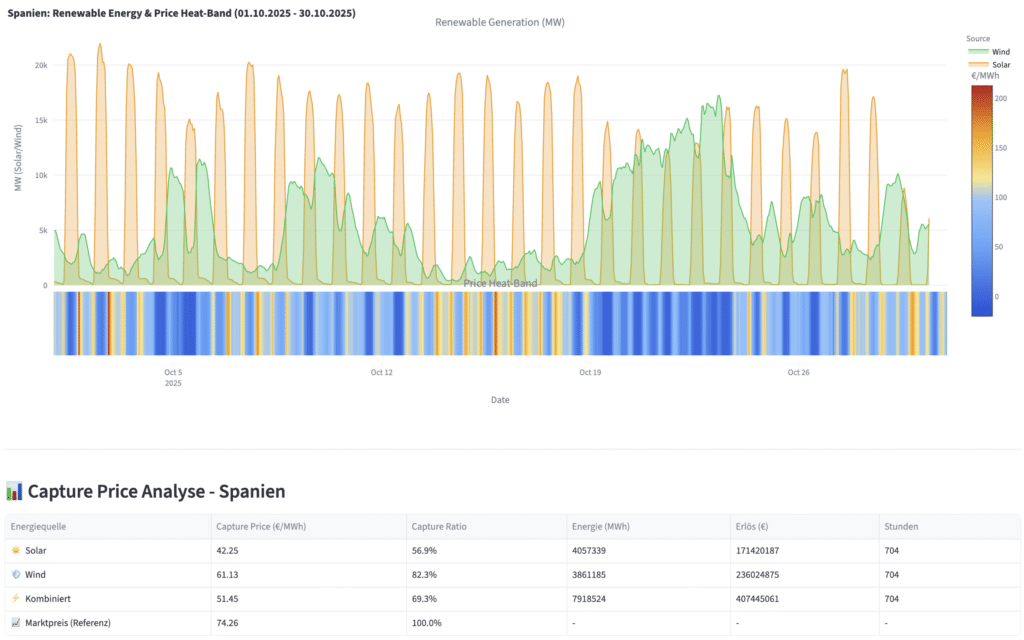Click the Stunden column header
1024x640 pixels.
901,526
